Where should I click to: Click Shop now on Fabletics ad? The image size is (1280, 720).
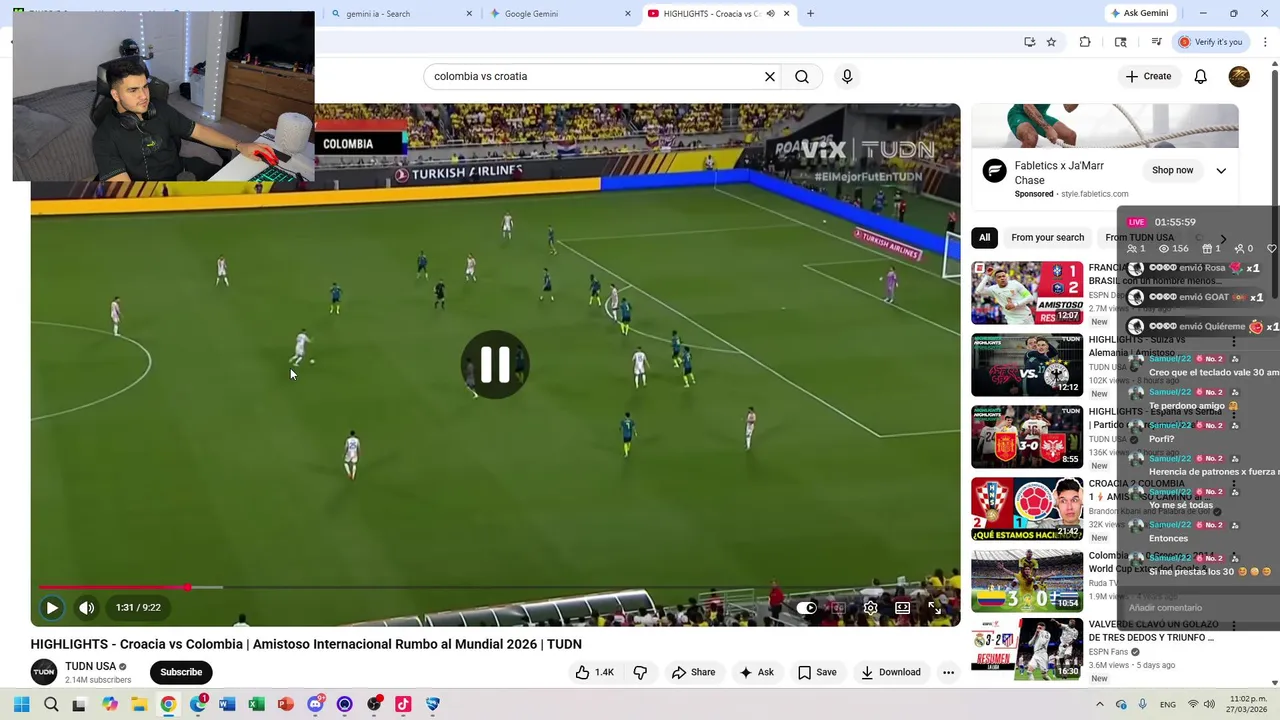(x=1172, y=170)
